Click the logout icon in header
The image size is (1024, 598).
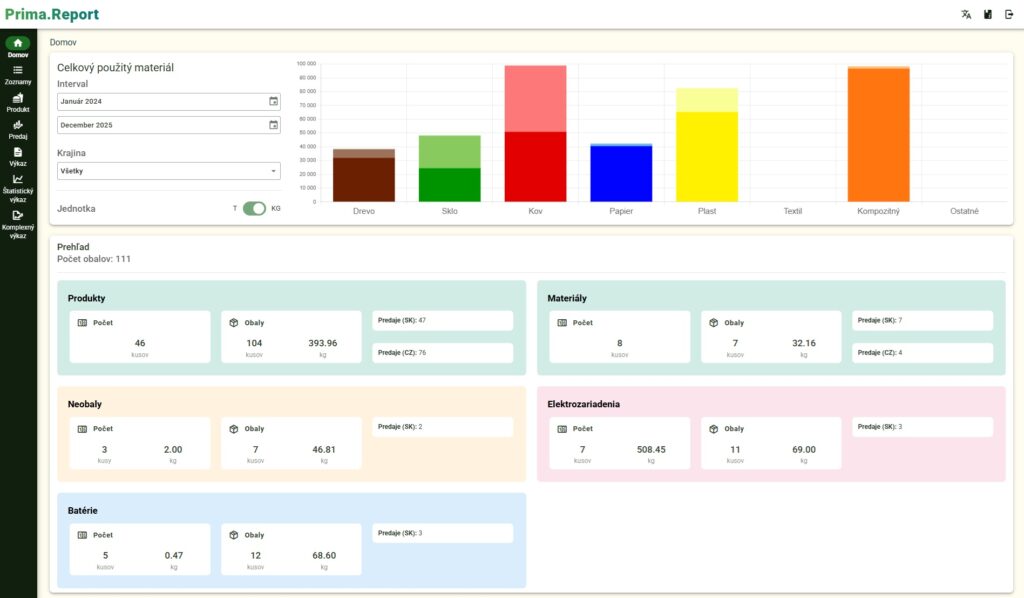point(1009,15)
